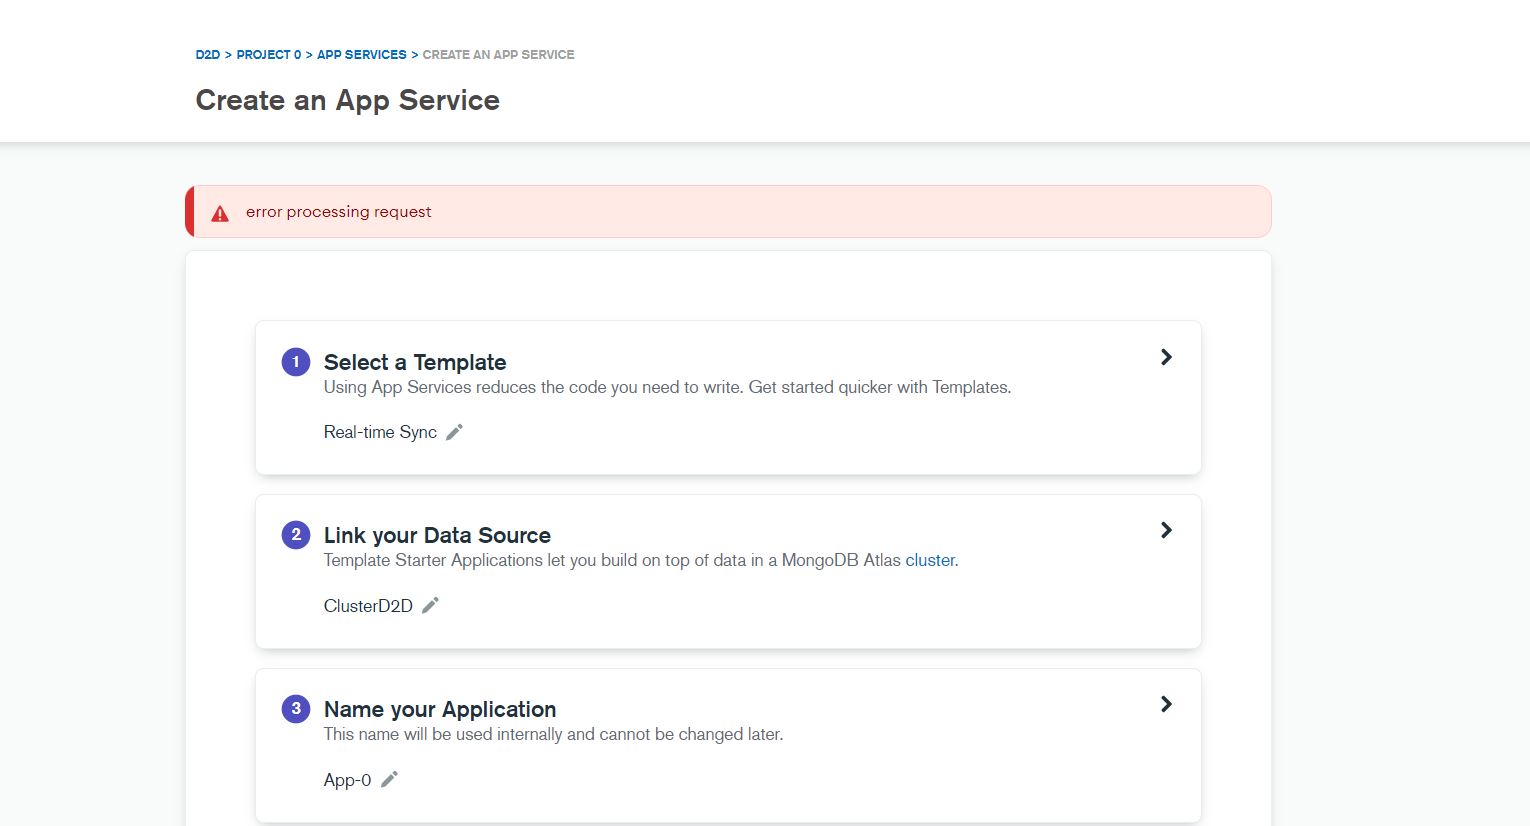
Task: Expand Name your Application chevron
Action: (1165, 704)
